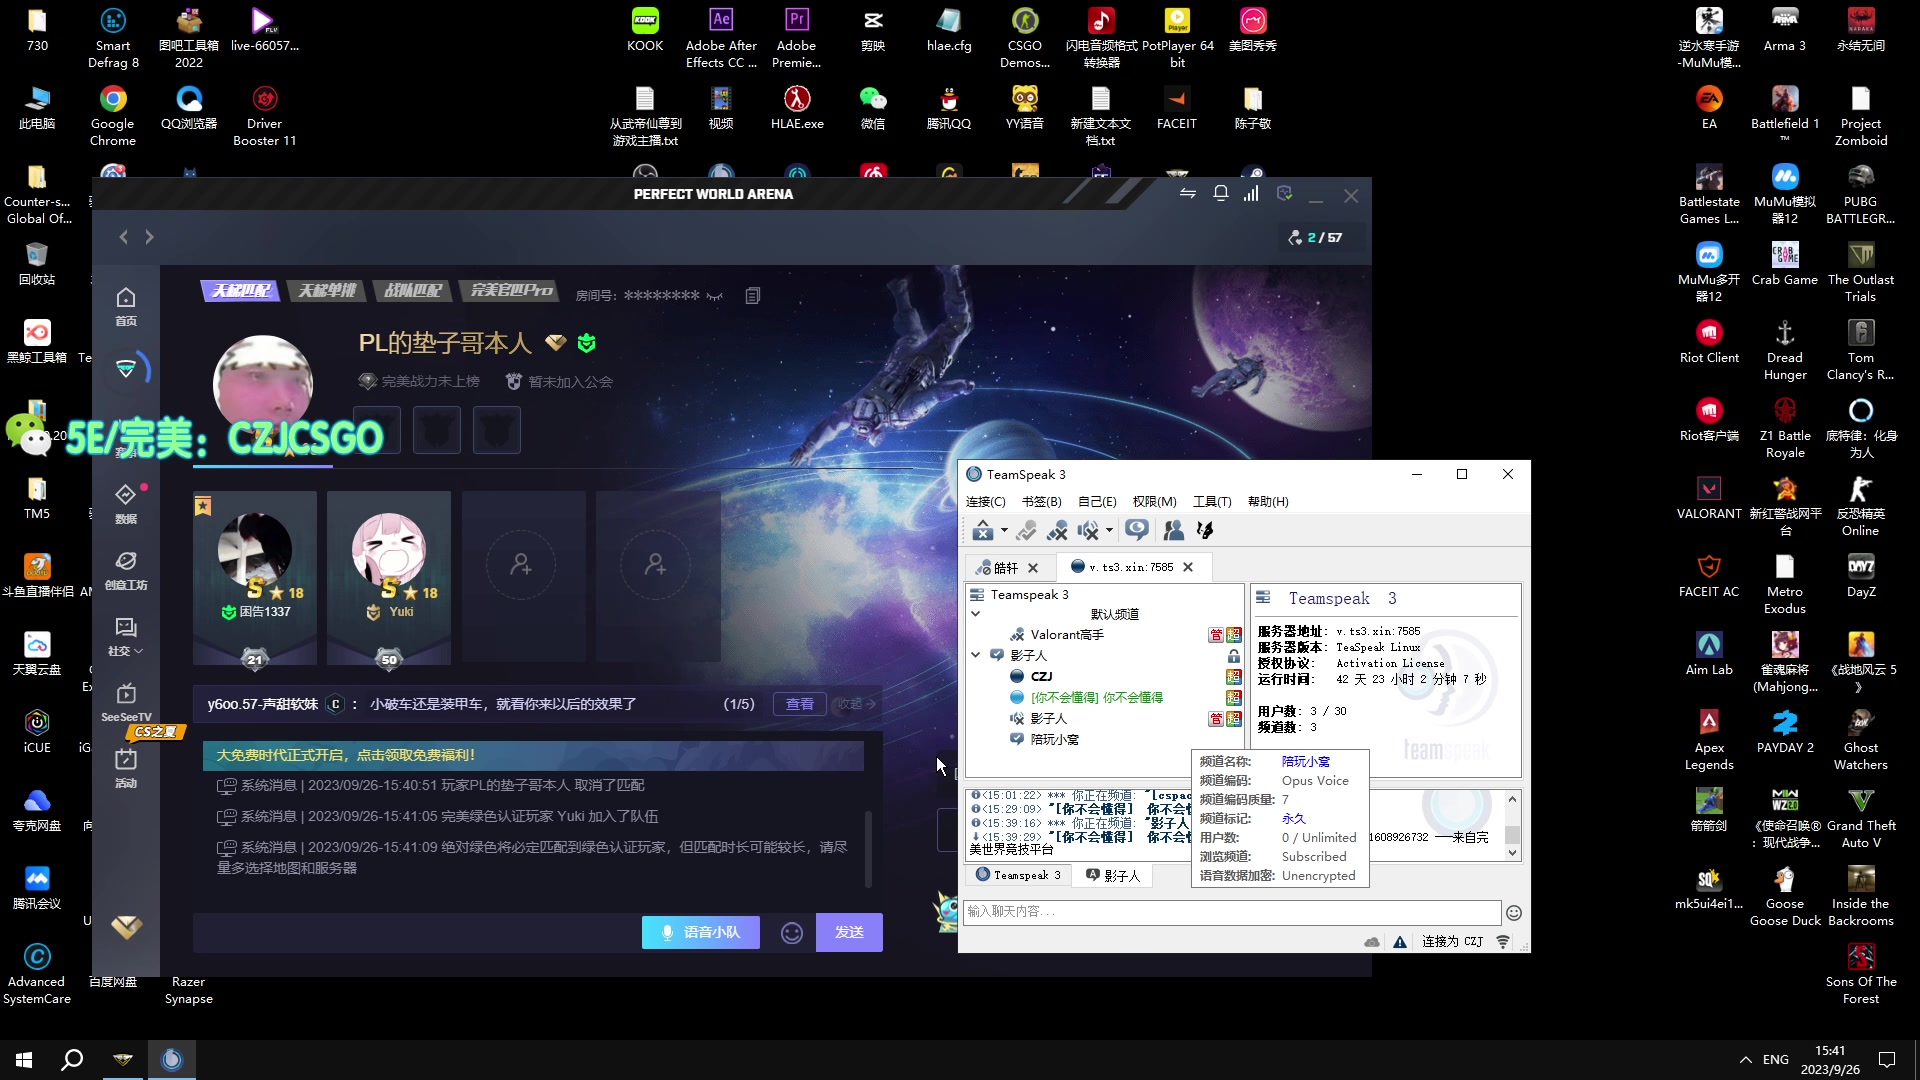Open 创作工坊 icon in Perfect World sidebar
Screen dimensions: 1920x1080
click(x=126, y=565)
